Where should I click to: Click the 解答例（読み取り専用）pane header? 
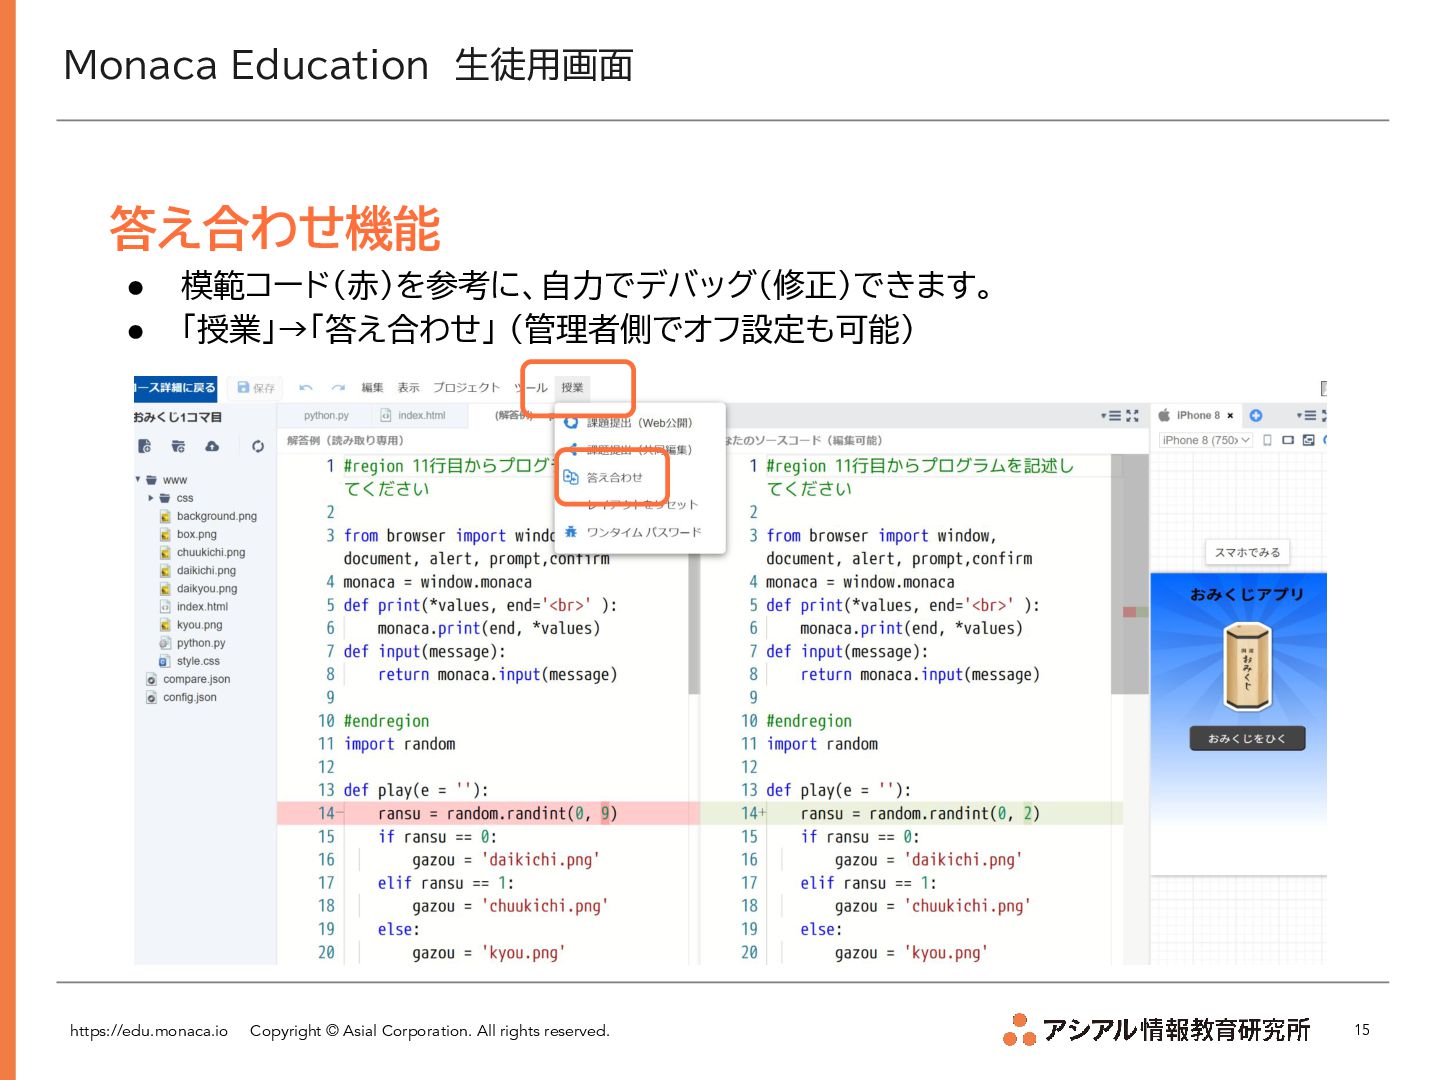point(345,440)
